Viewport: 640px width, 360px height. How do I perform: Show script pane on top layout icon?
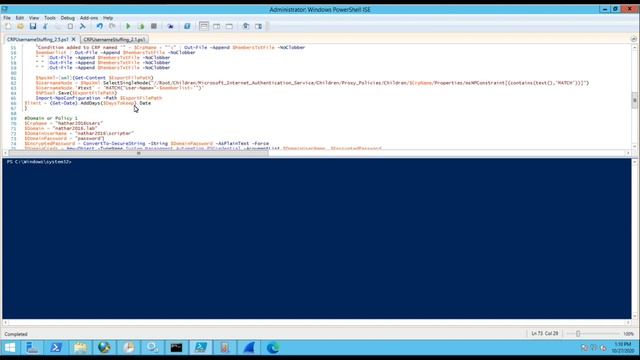204,26
